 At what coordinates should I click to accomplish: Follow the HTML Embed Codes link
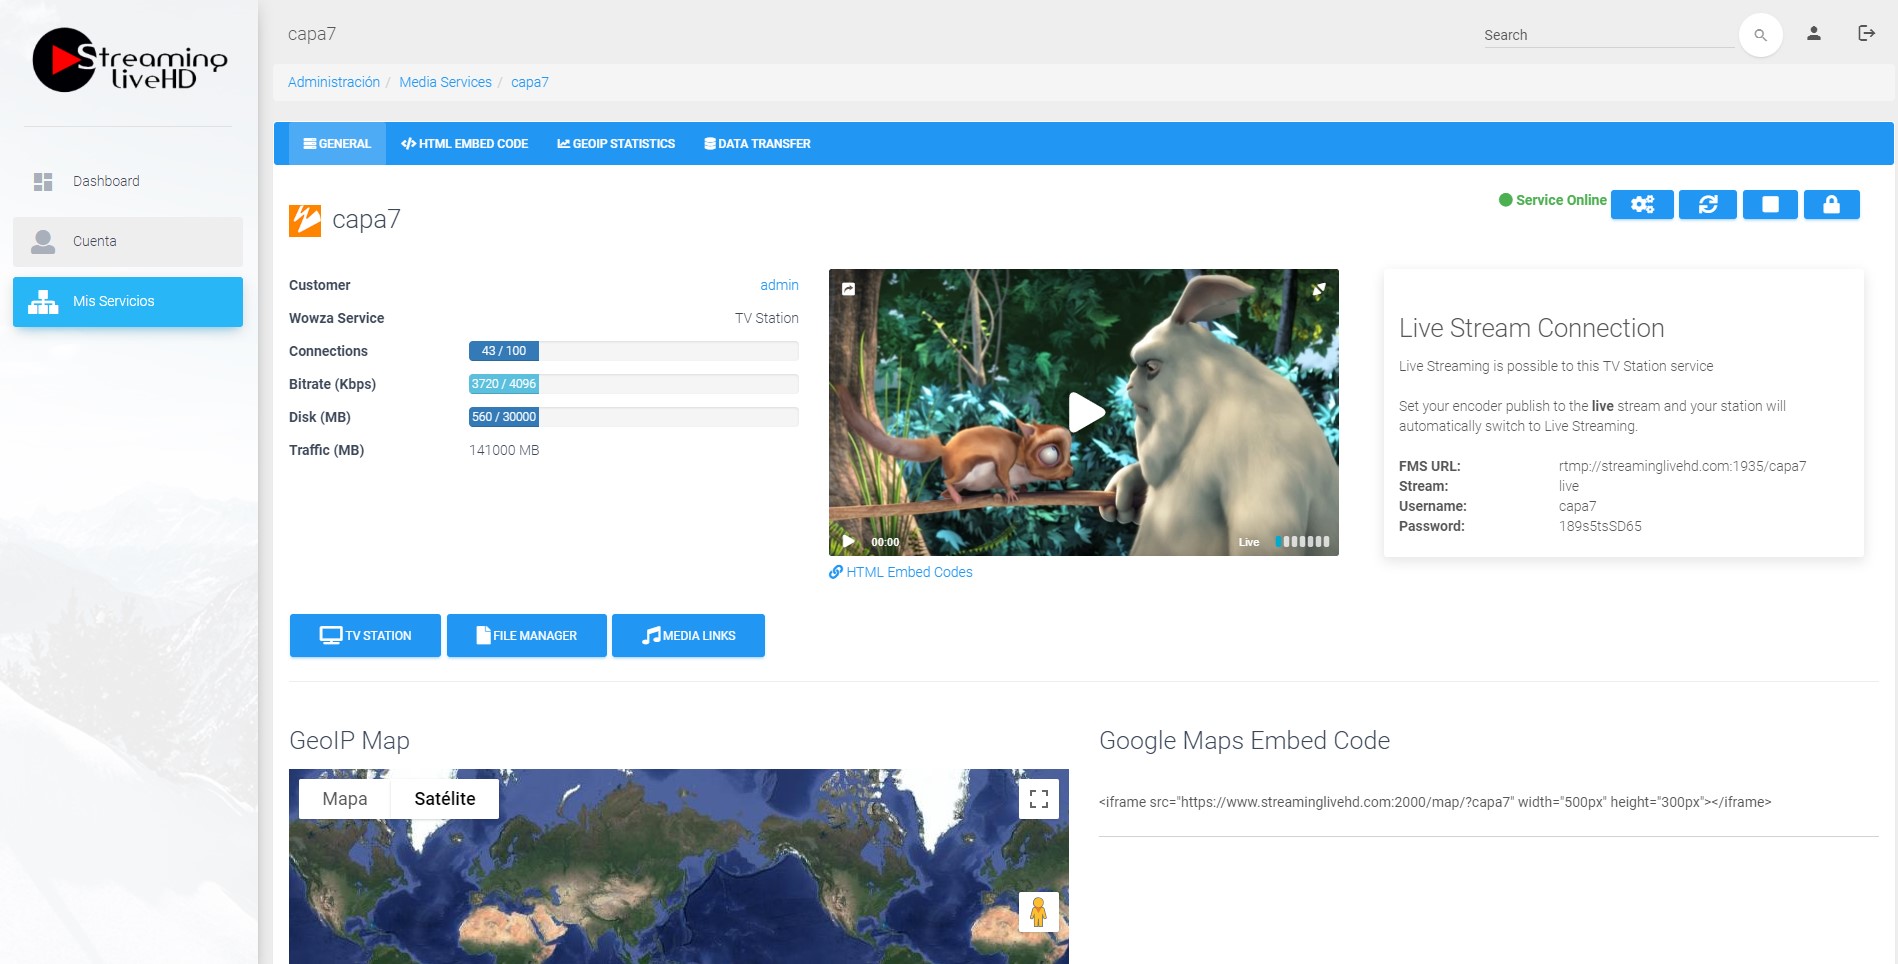[x=908, y=572]
